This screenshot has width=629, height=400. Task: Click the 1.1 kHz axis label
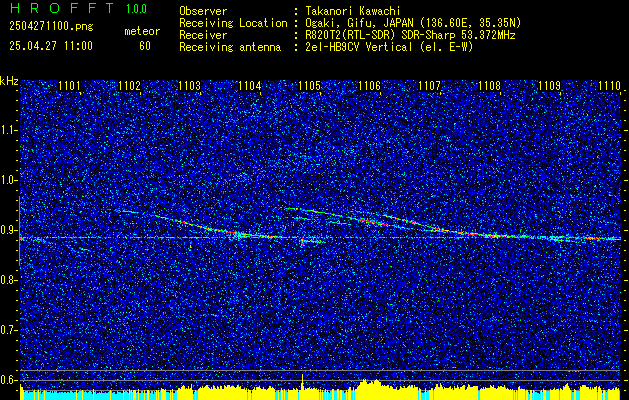[x=8, y=130]
